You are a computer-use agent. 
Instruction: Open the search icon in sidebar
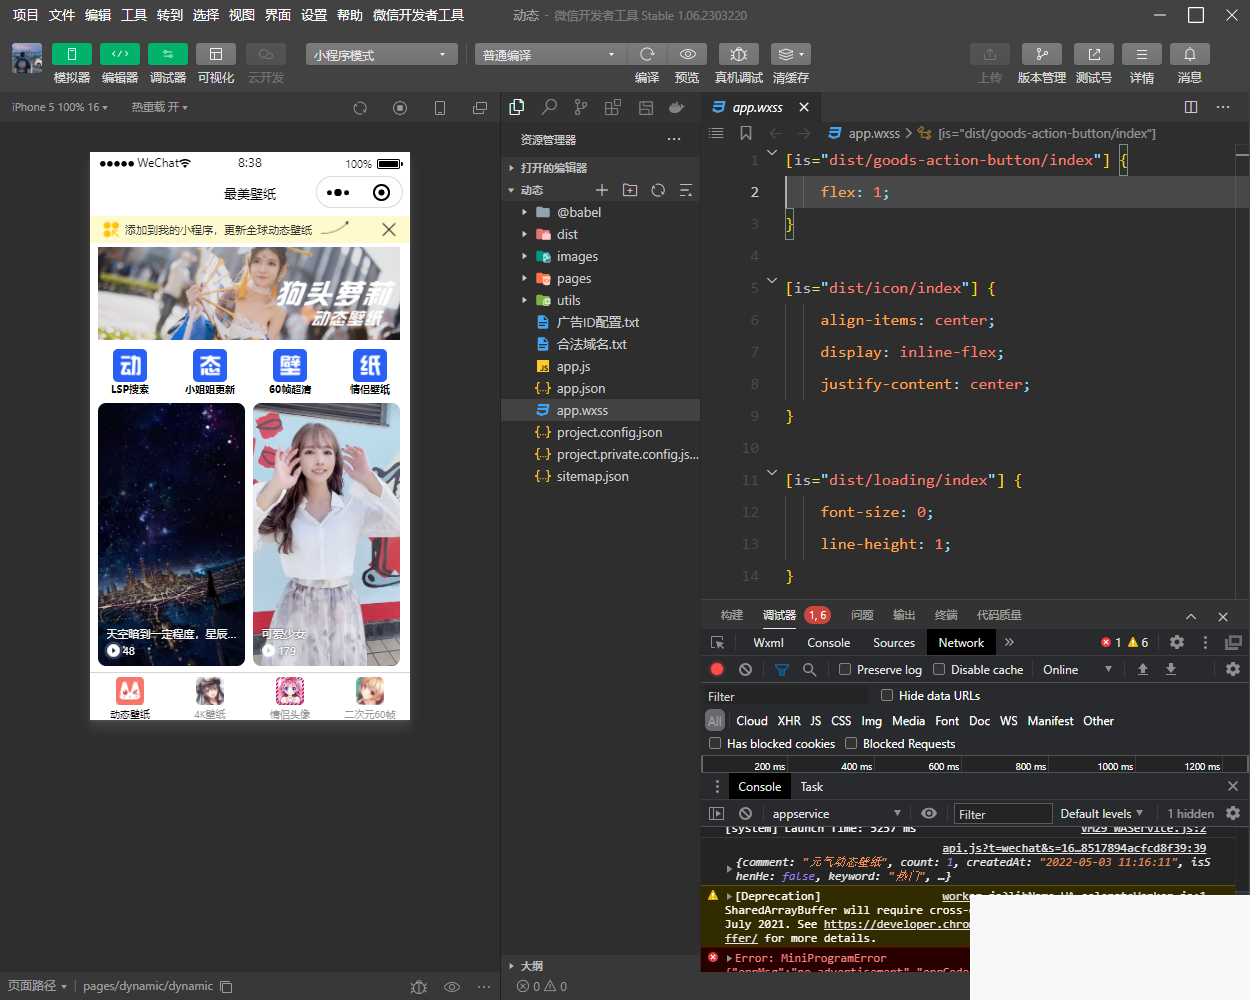coord(549,107)
